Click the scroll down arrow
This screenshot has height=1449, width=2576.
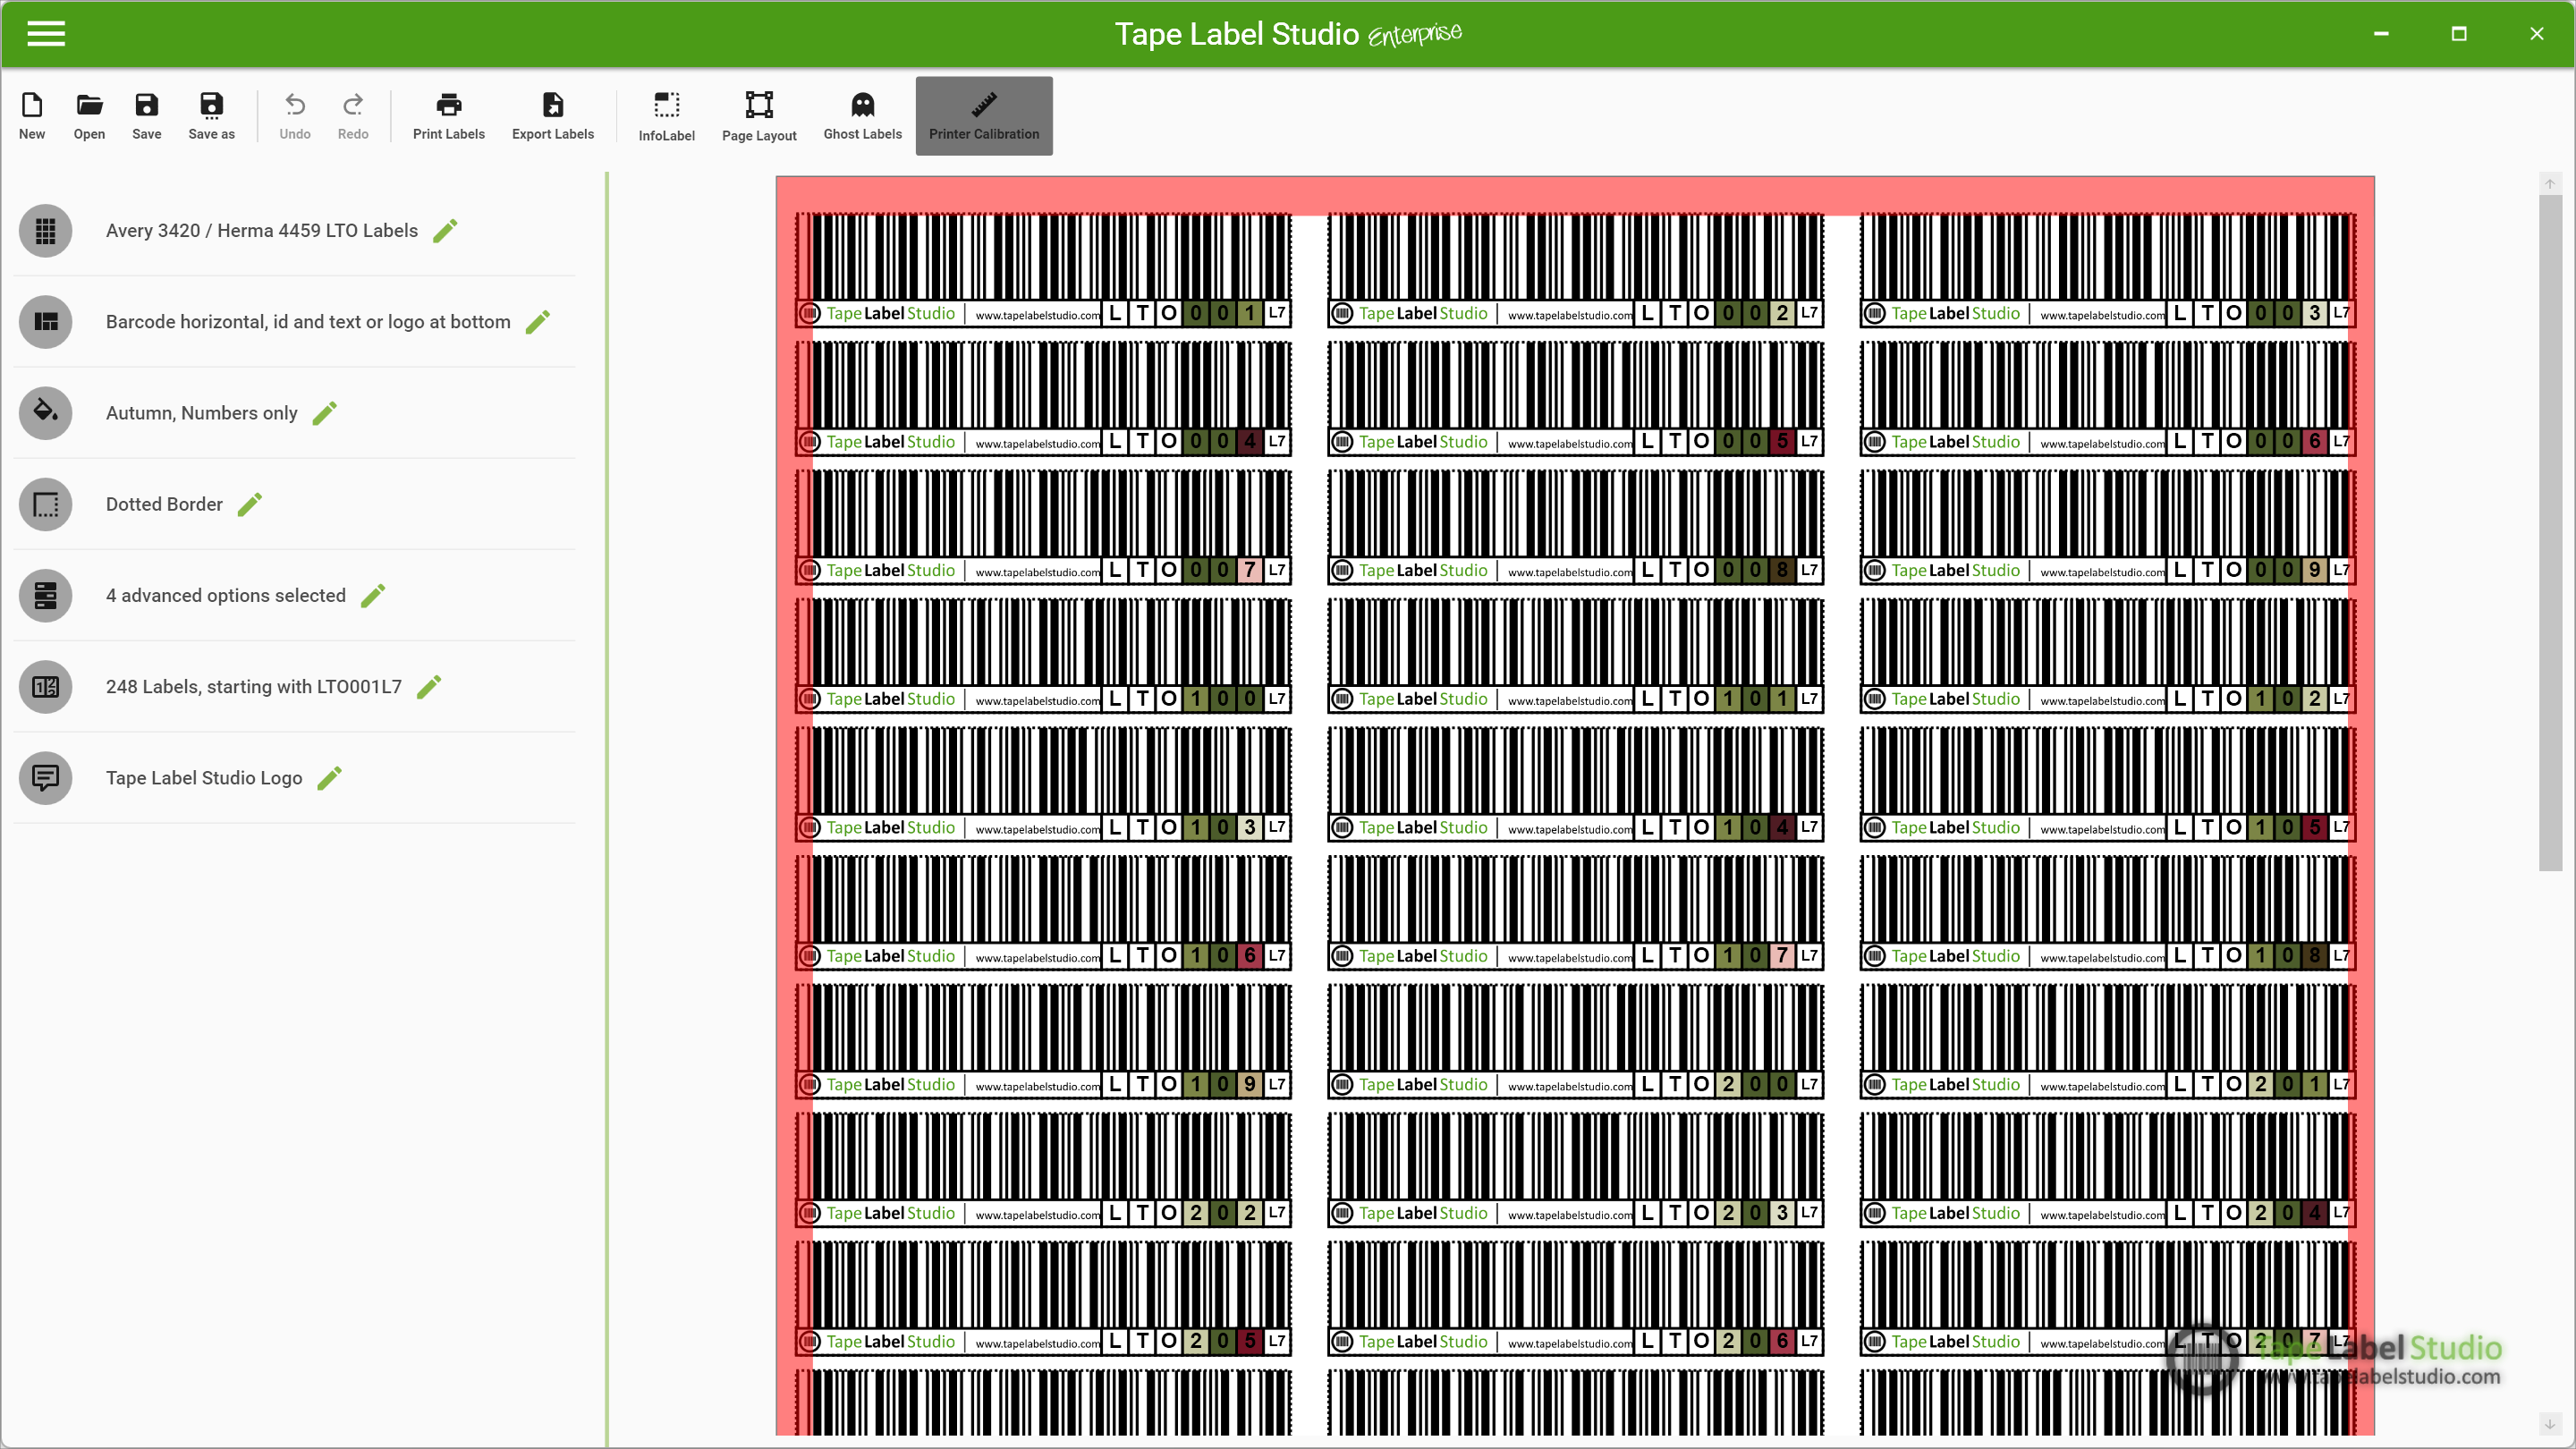pos(2550,1424)
